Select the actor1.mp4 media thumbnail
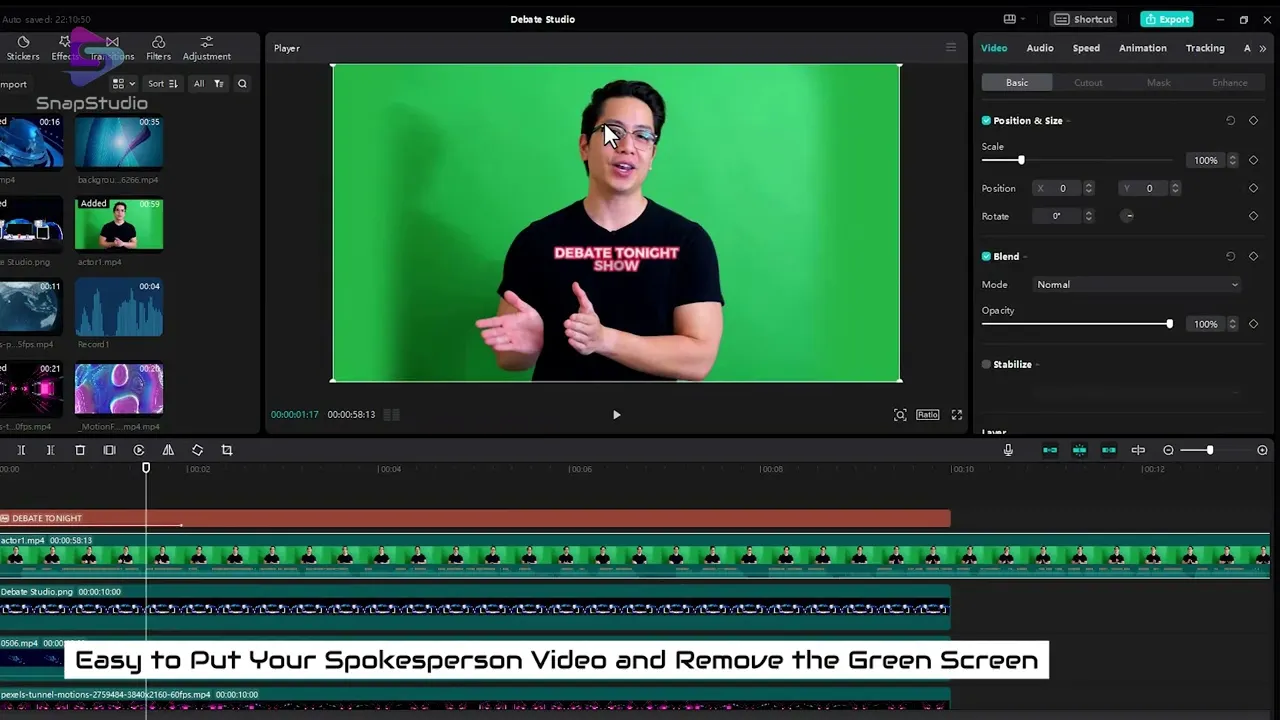The image size is (1280, 720). [119, 223]
